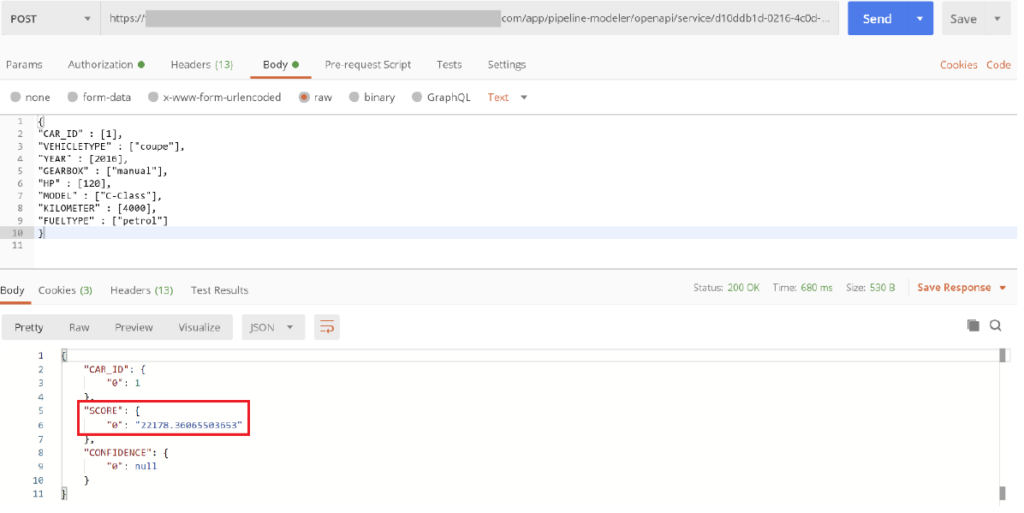Viewport: 1024px width, 513px height.
Task: Click the Code link
Action: (999, 65)
